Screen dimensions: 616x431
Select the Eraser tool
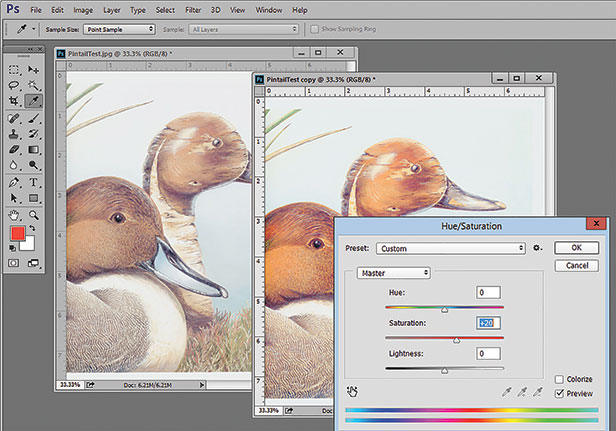point(14,150)
